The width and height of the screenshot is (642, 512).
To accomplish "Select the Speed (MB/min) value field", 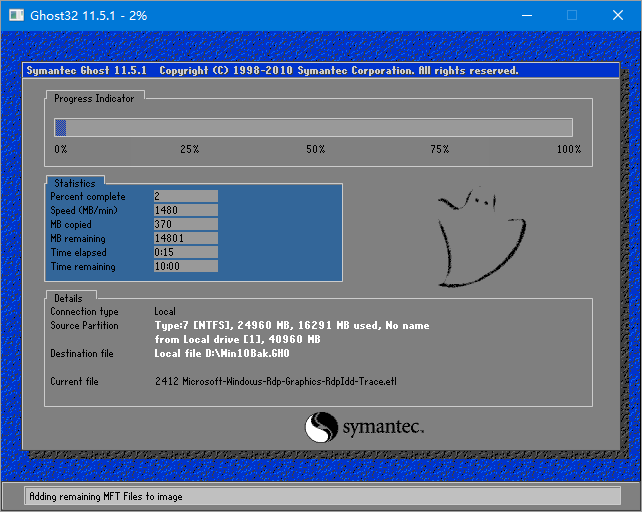I will point(185,211).
